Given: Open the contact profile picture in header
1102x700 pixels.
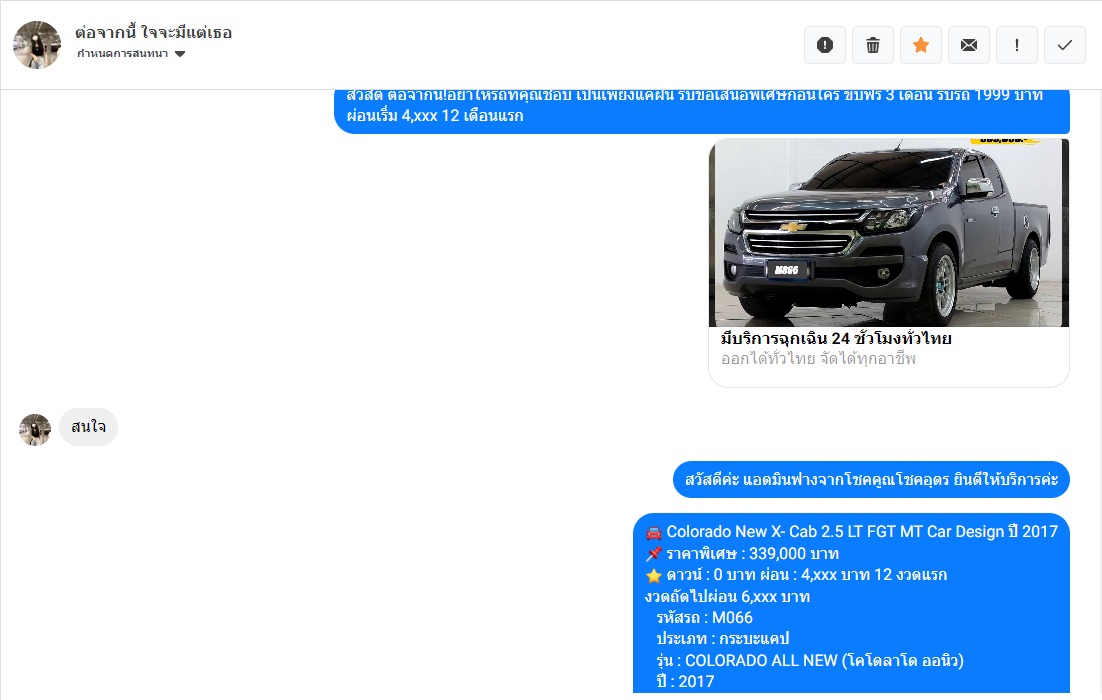Looking at the screenshot, I should [x=37, y=44].
